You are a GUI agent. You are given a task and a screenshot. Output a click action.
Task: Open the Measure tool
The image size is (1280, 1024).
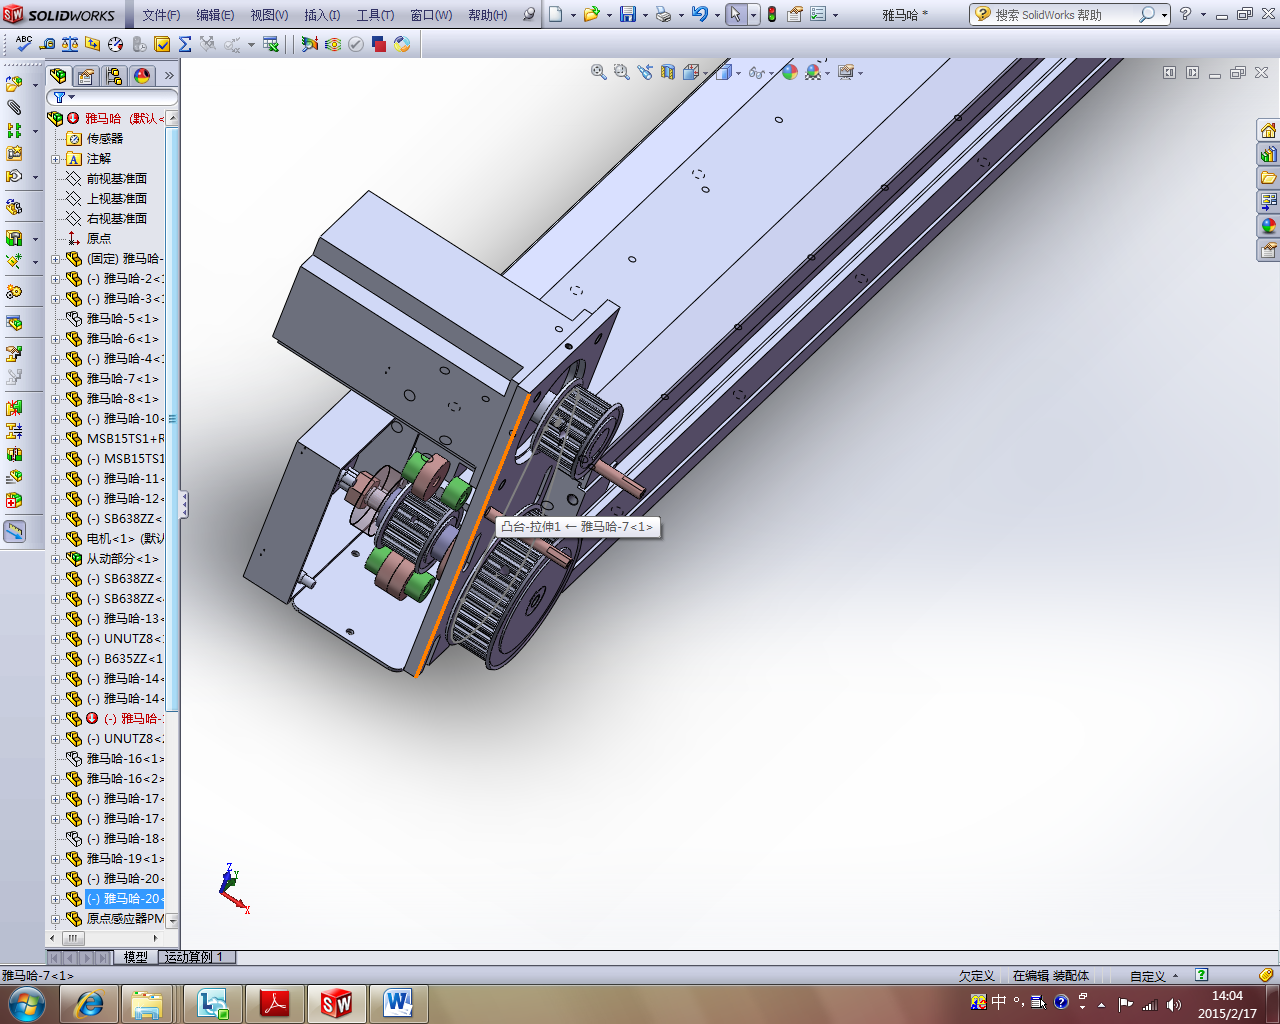click(x=47, y=44)
